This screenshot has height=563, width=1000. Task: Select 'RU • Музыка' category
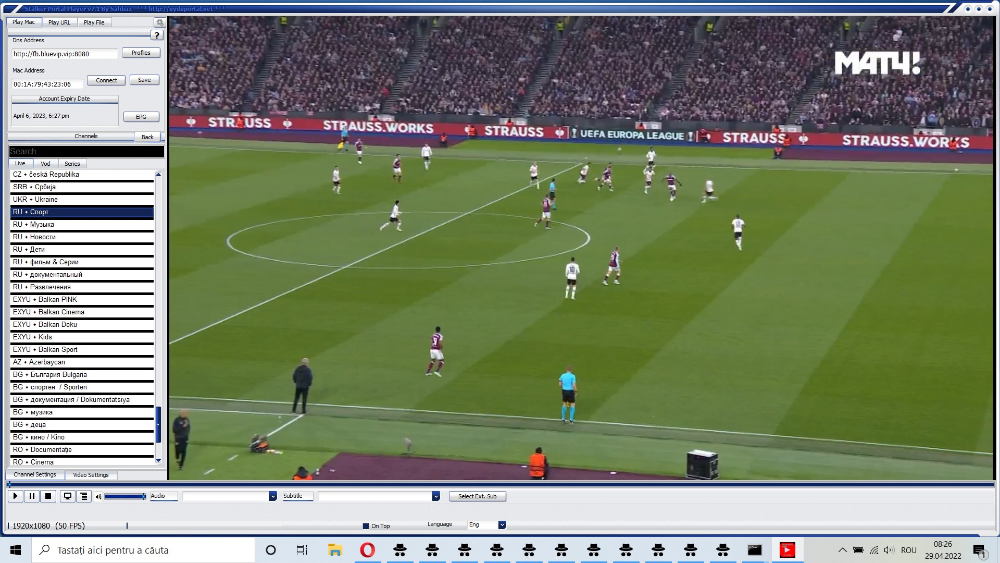pos(82,224)
